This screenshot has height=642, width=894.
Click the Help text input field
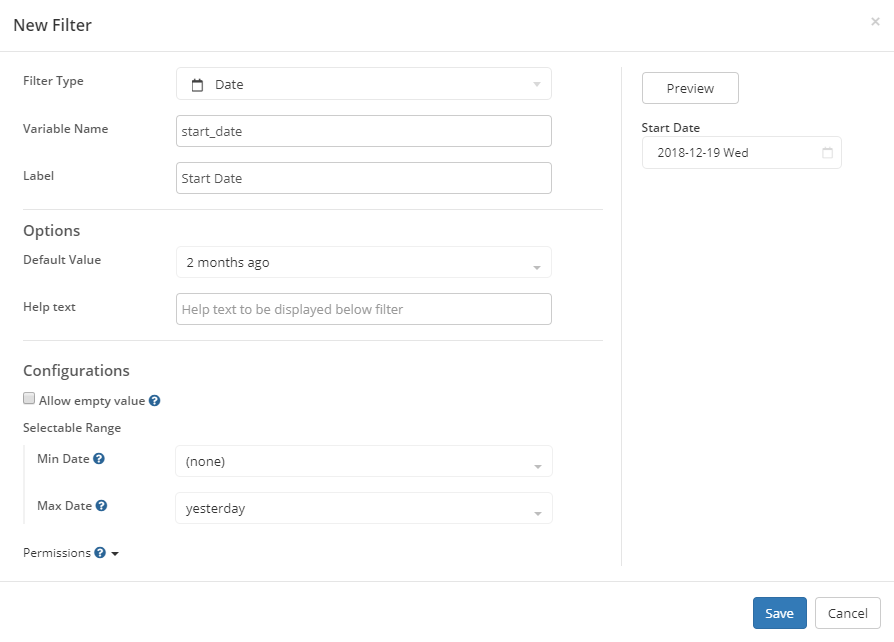[x=364, y=309]
